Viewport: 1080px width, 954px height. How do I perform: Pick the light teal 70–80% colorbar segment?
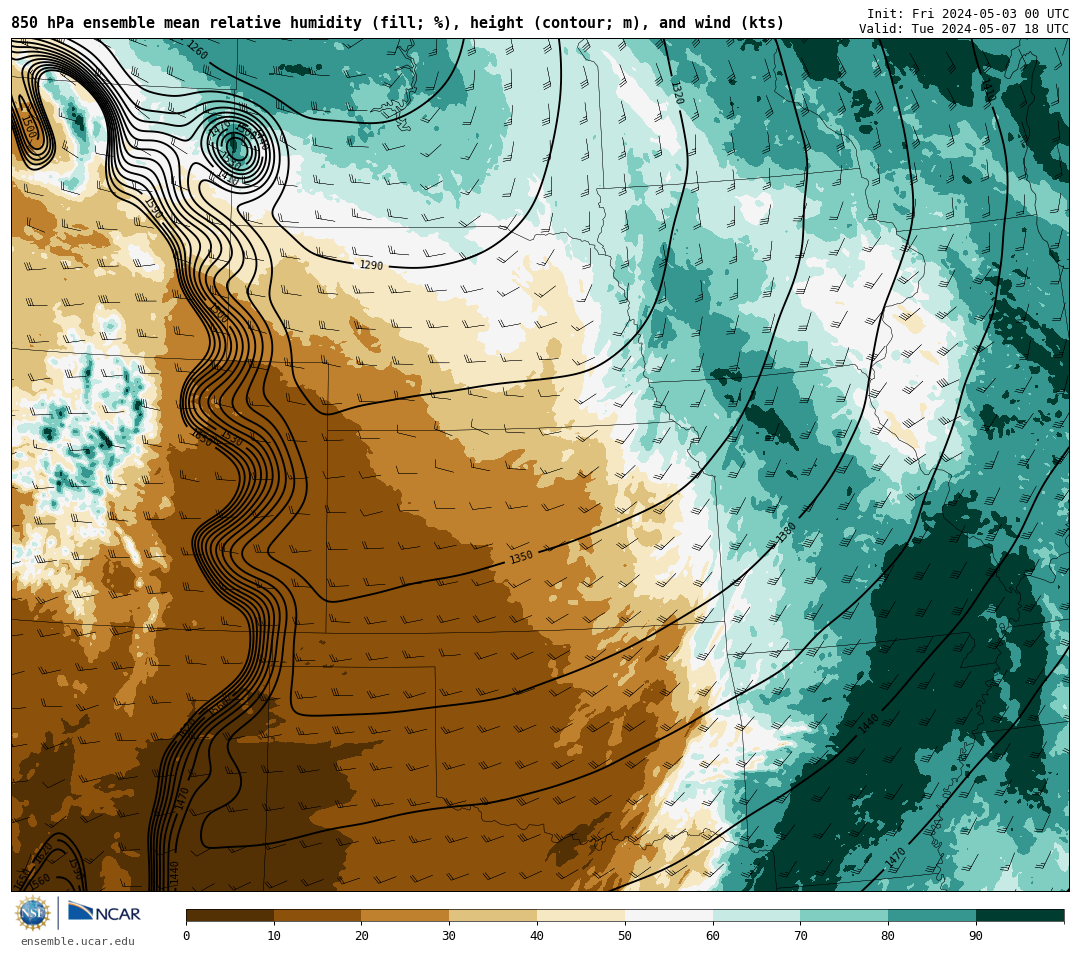844,915
